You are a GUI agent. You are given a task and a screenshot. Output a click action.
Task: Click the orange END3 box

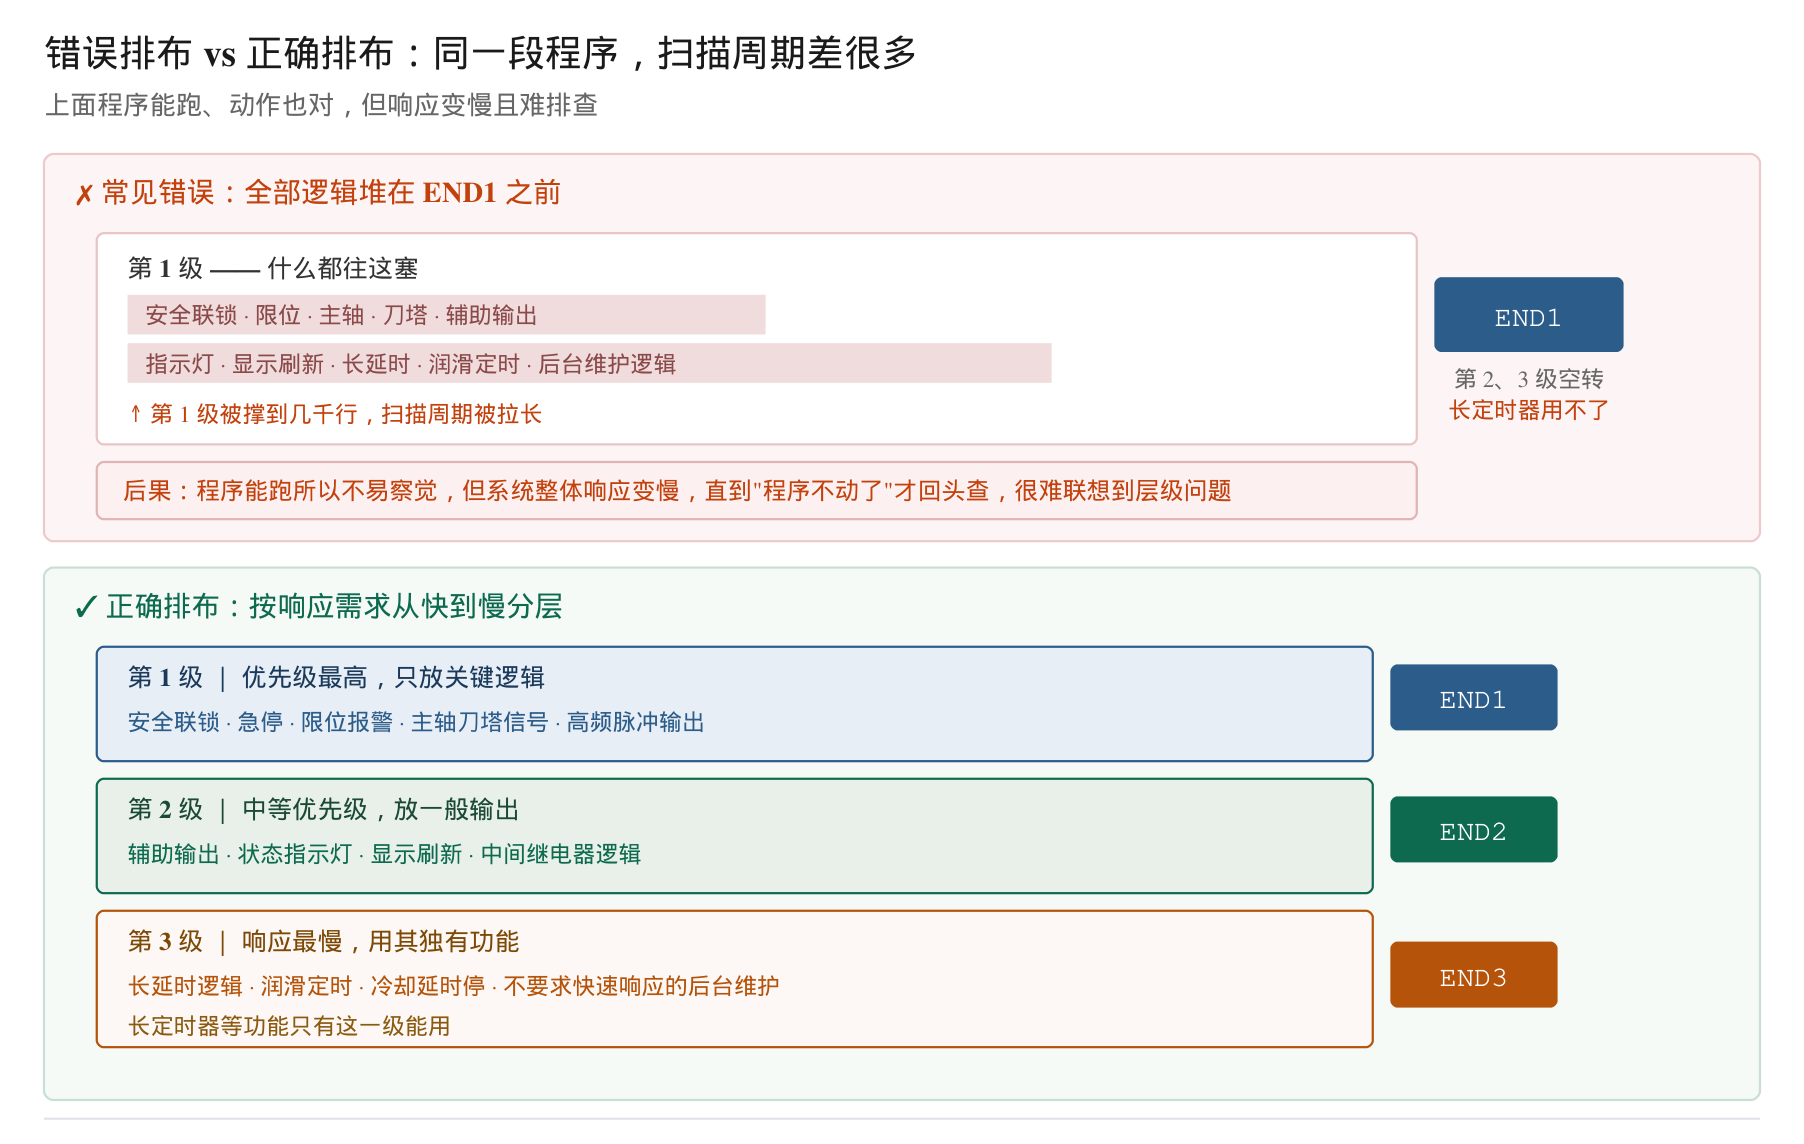coord(1473,974)
